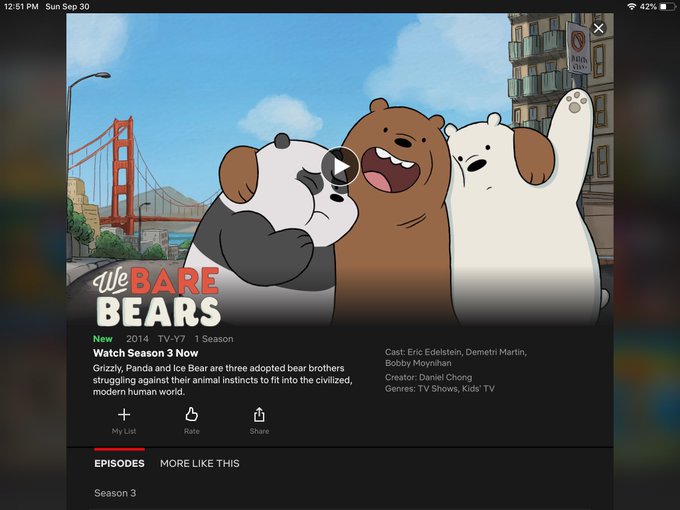680x510 pixels.
Task: Switch to the MORE LIKE THIS tab
Action: 199,463
